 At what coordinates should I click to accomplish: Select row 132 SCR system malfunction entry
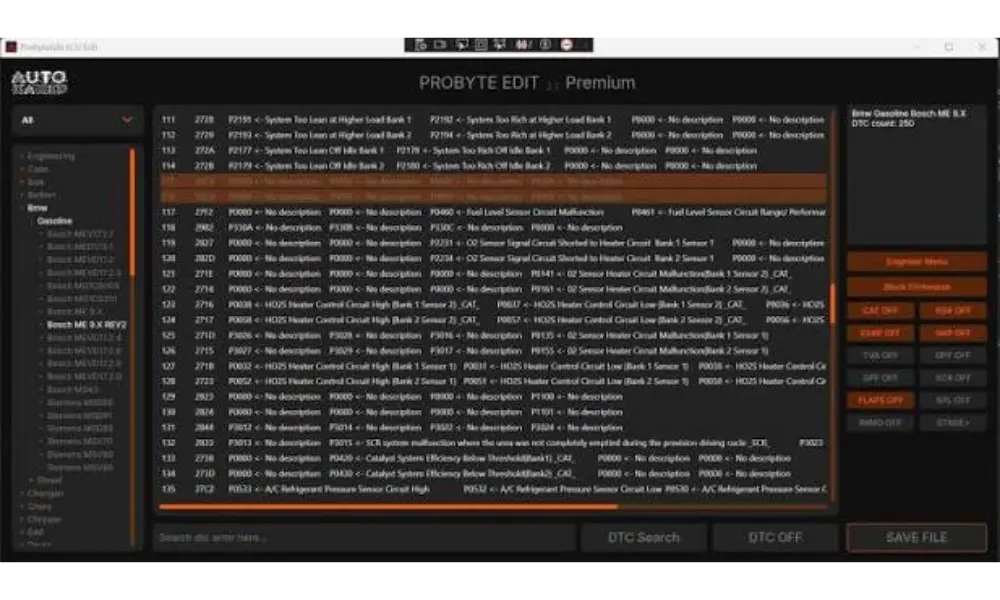pyautogui.click(x=493, y=443)
